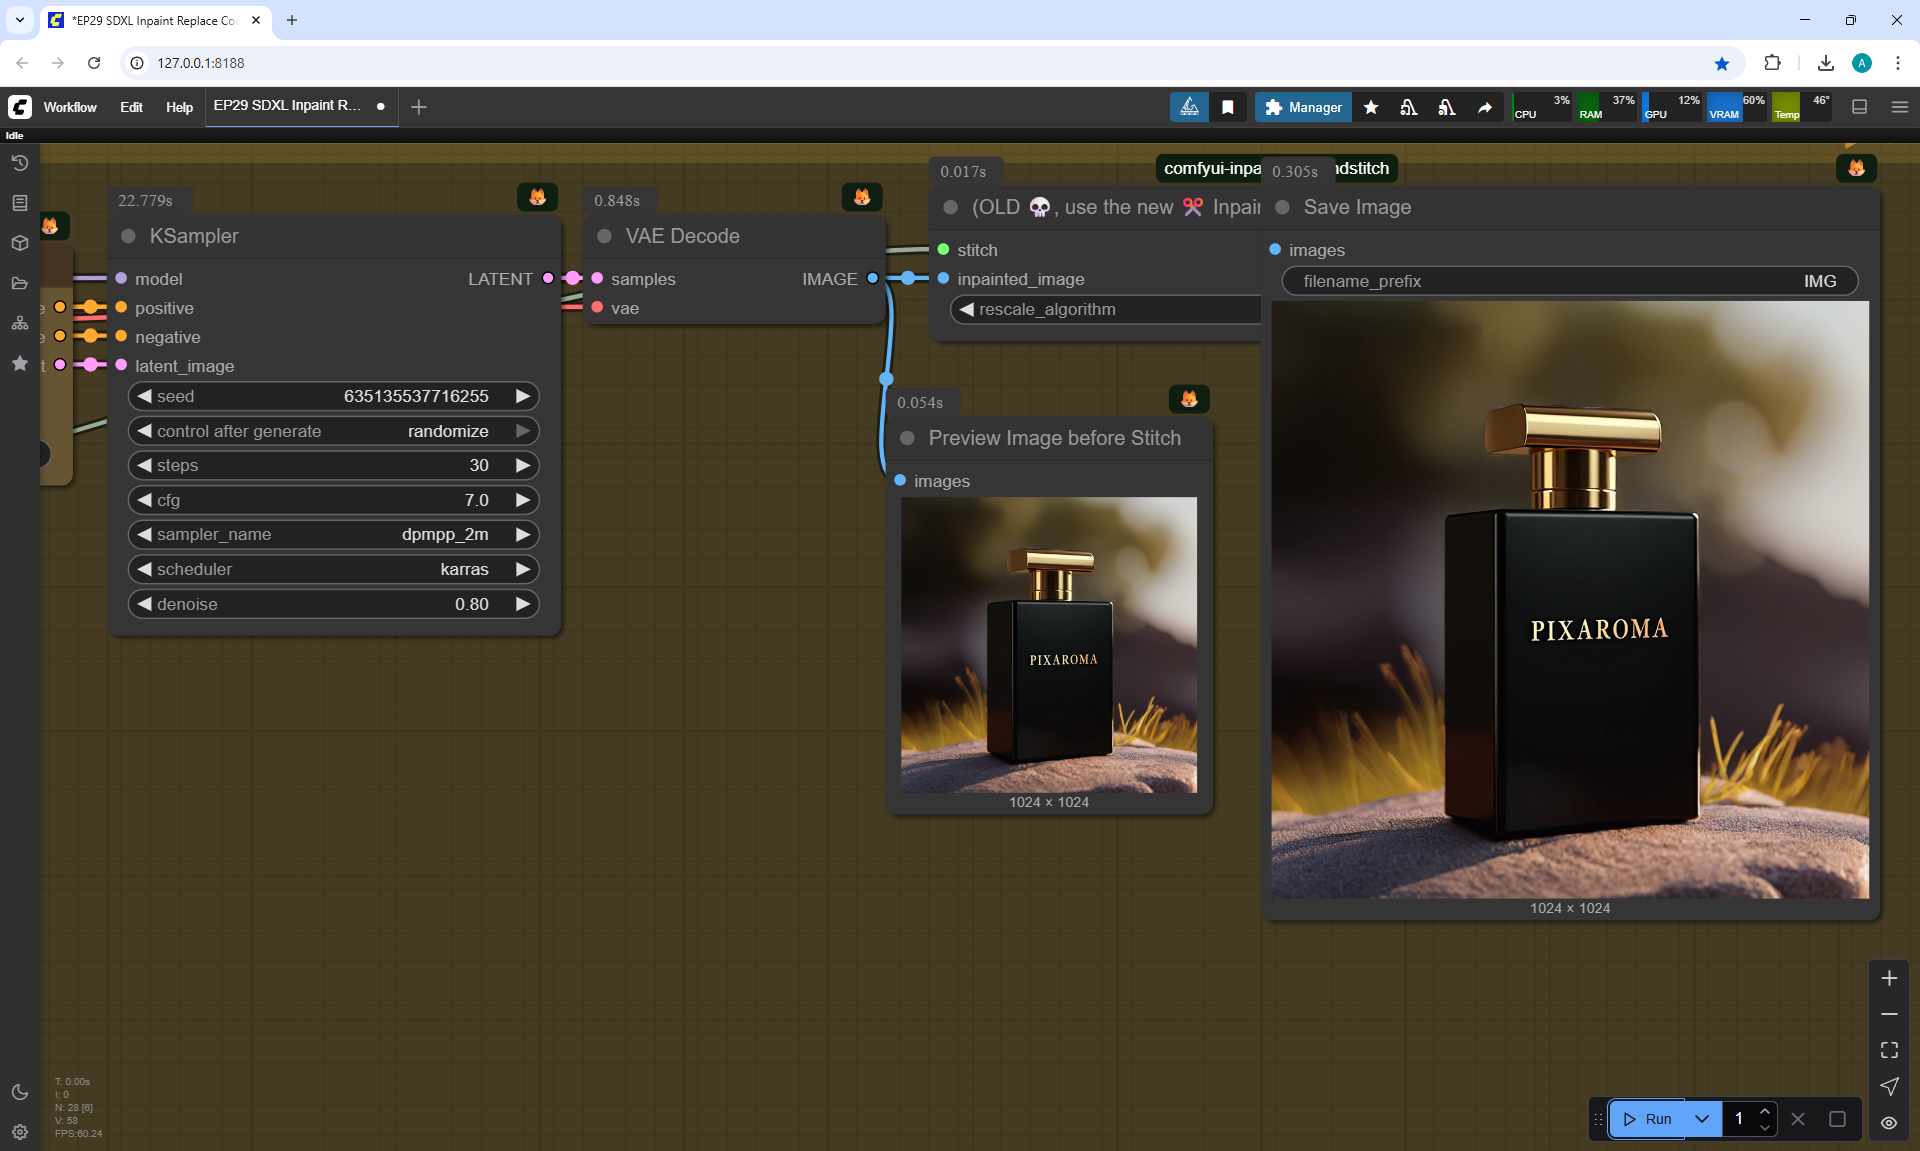Collapse the KSampler node dot

click(128, 236)
